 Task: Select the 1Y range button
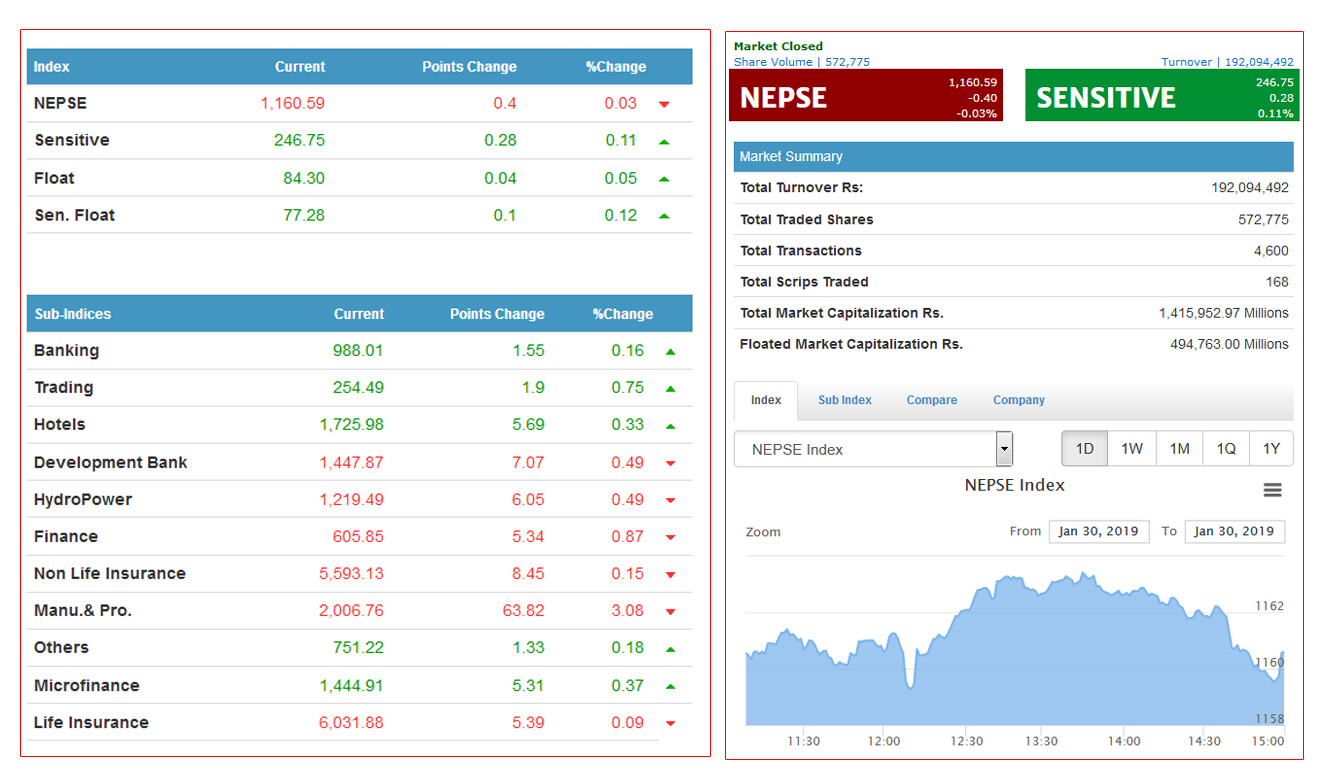1271,449
